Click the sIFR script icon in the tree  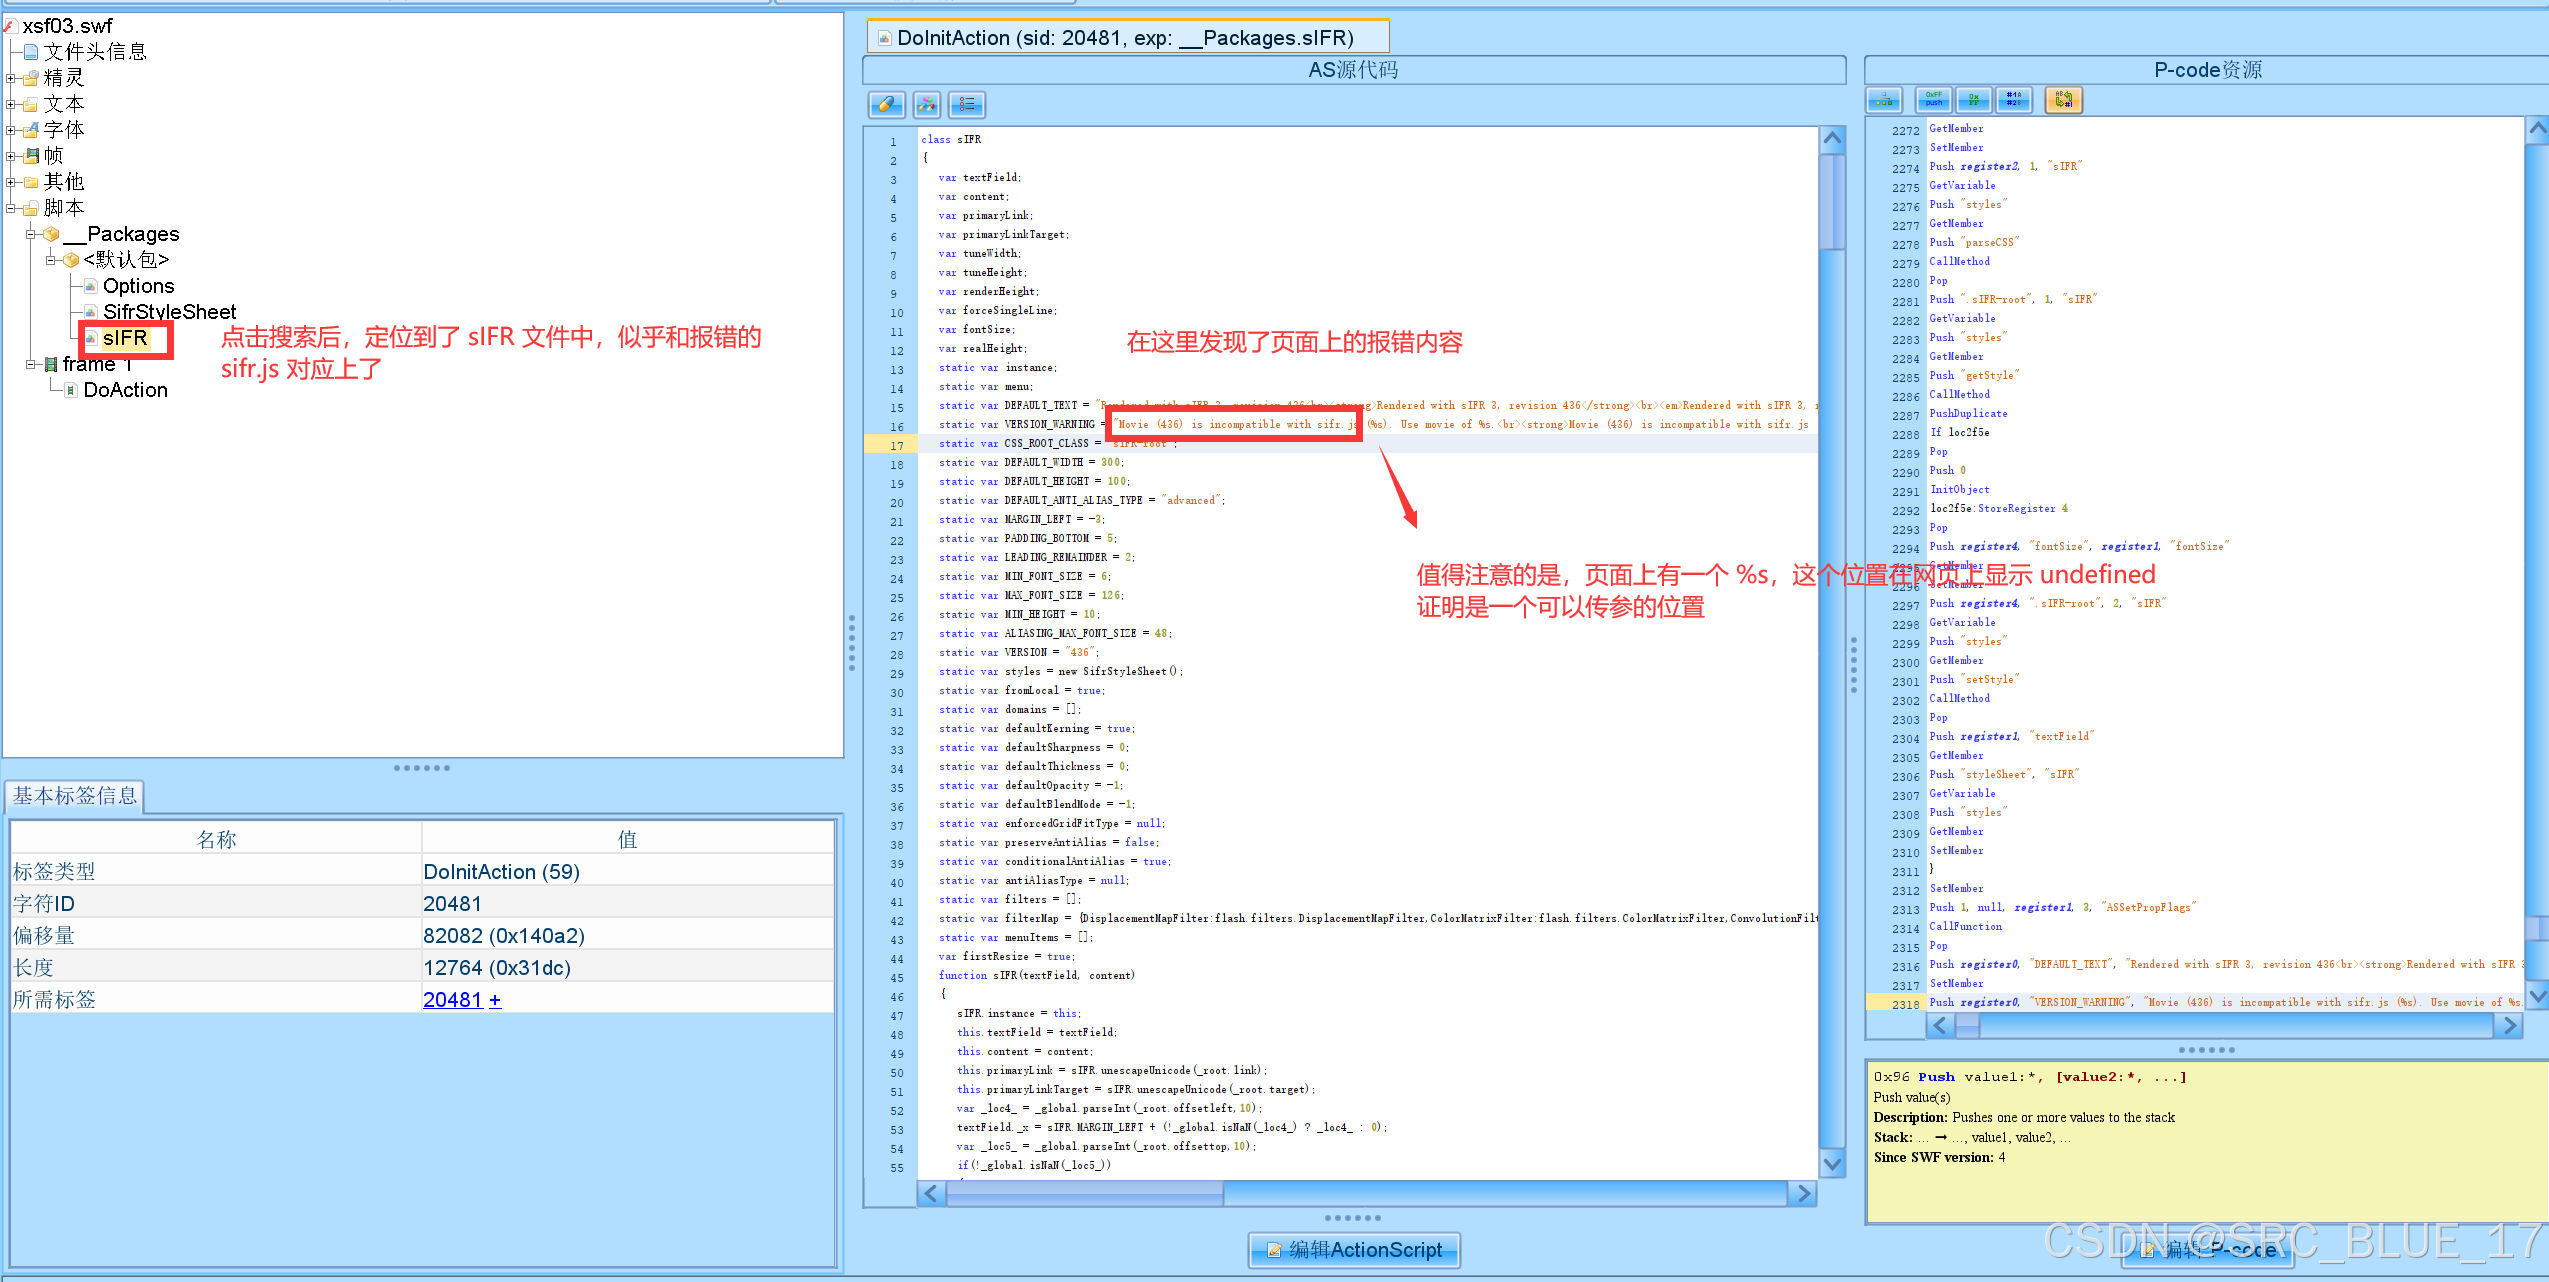(x=93, y=339)
